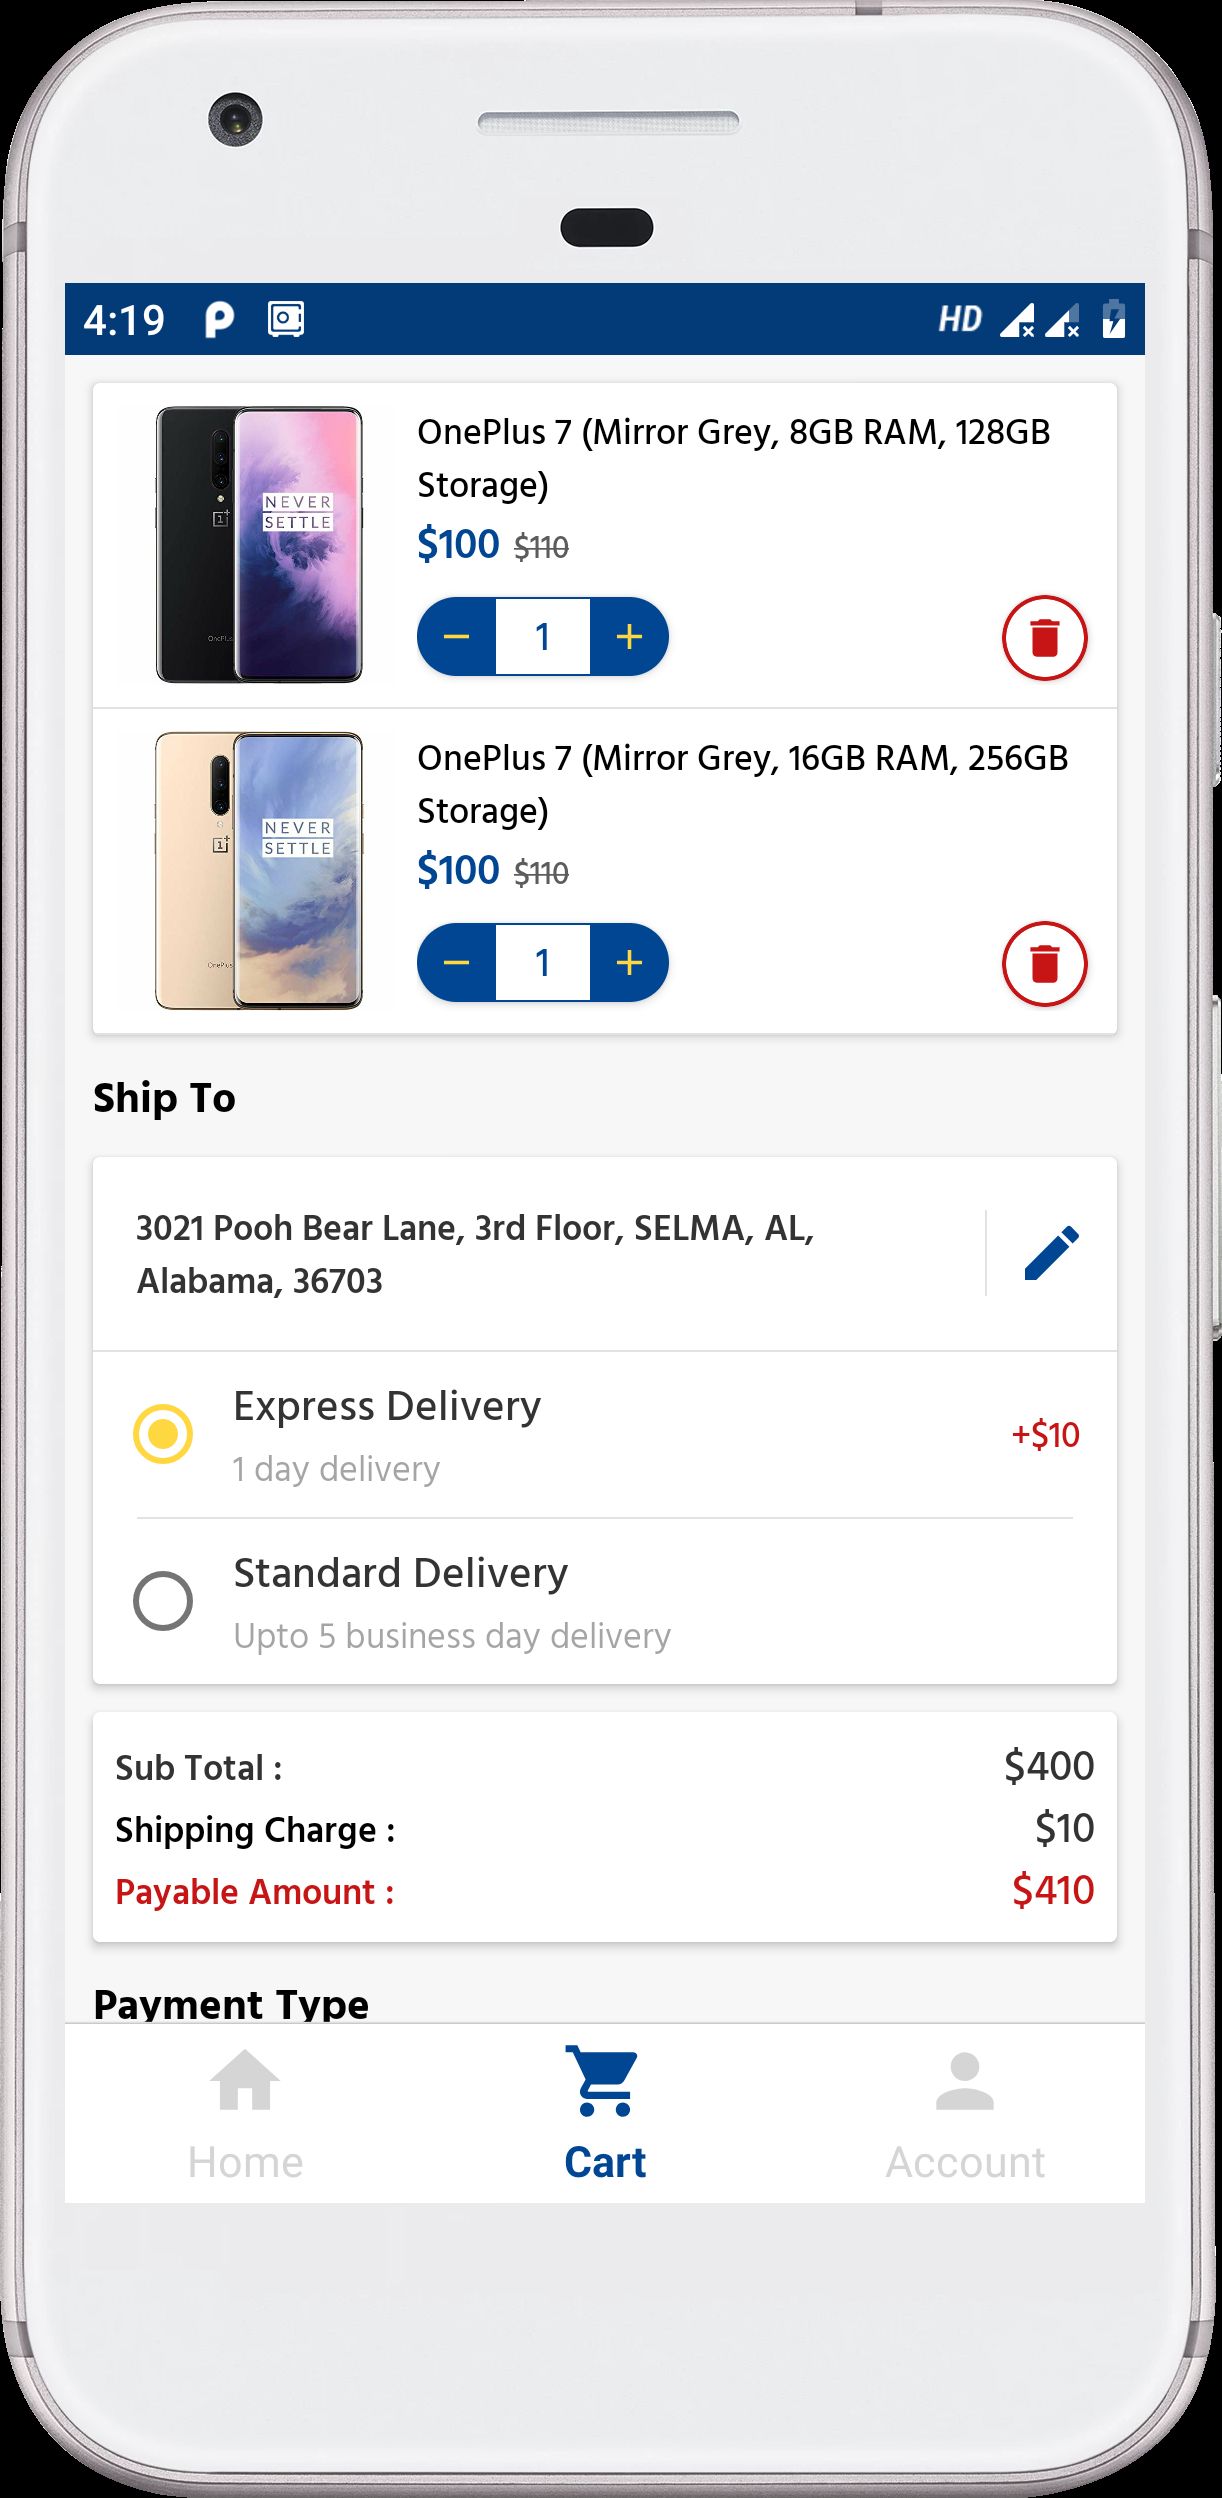The image size is (1222, 2498).
Task: Select Express Delivery radio button
Action: point(163,1434)
